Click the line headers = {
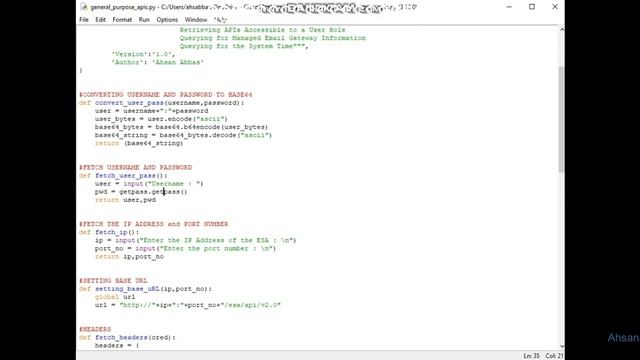 click(117, 346)
